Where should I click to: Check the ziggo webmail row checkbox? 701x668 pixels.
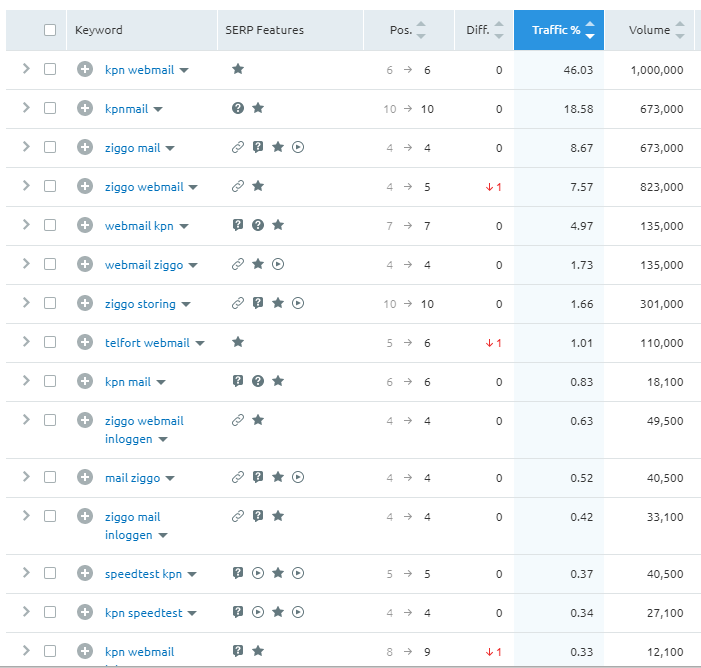pos(50,186)
